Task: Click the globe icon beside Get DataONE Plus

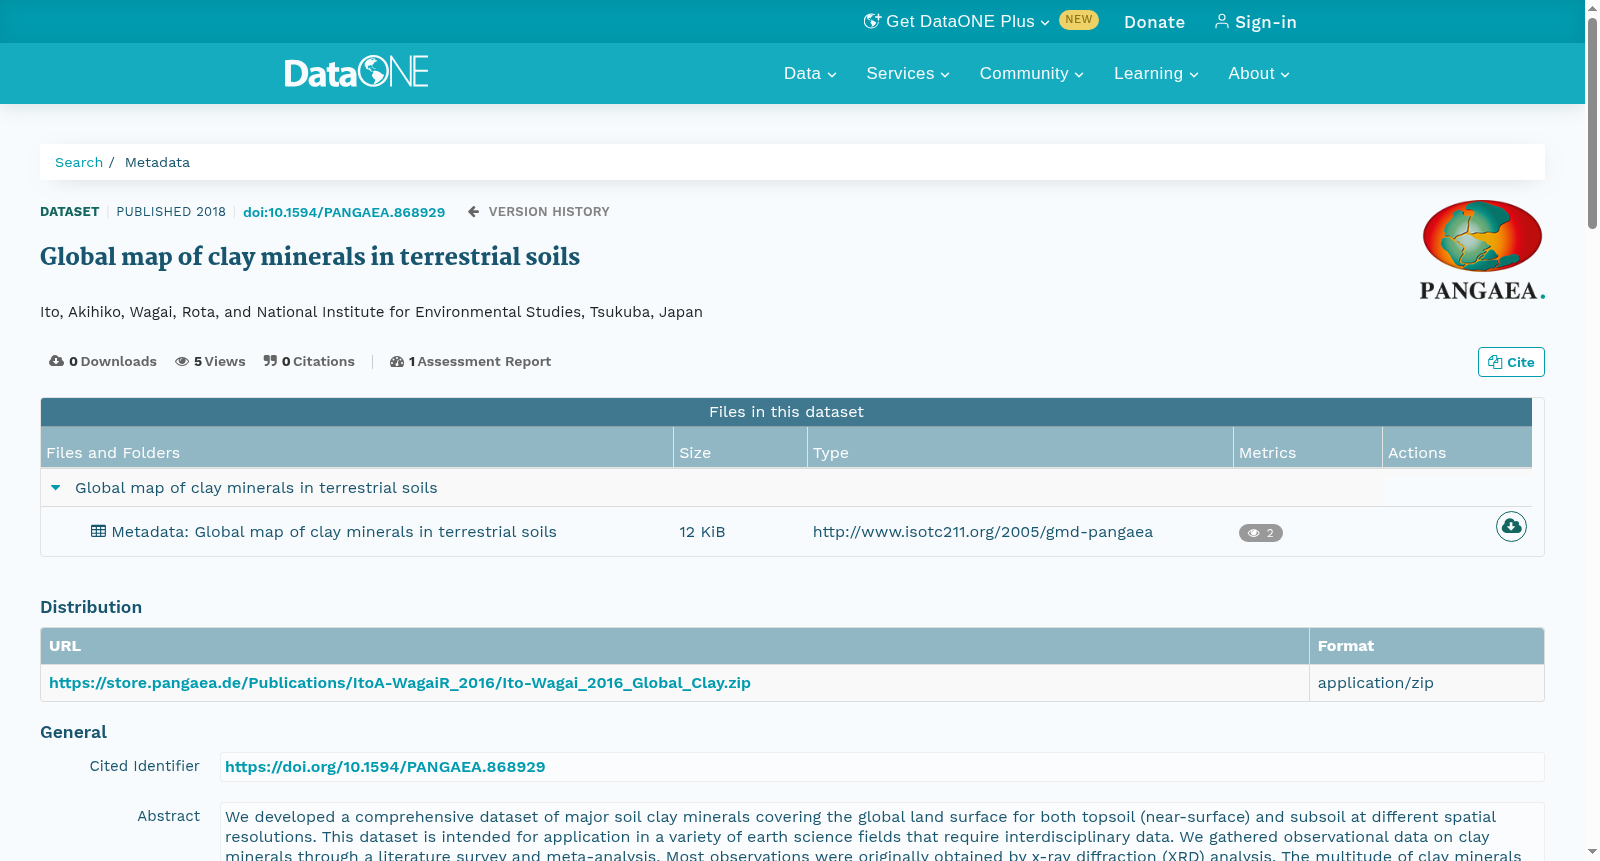Action: (872, 21)
